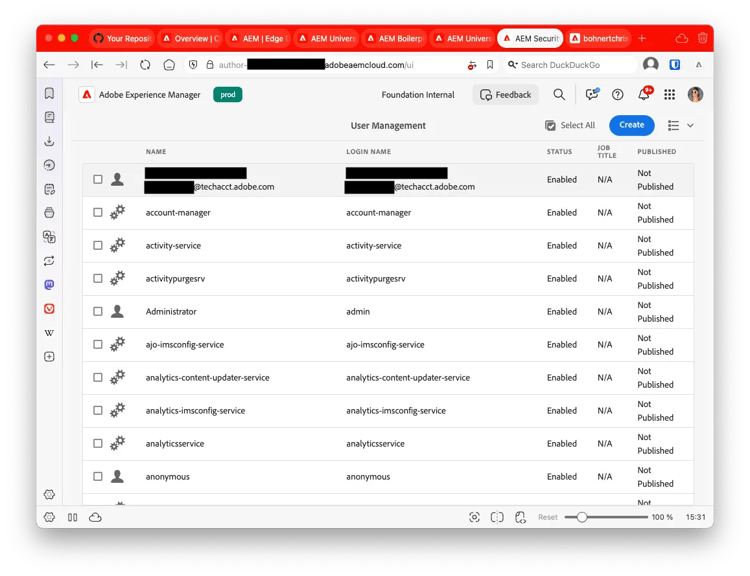Image resolution: width=750 pixels, height=576 pixels.
Task: Open AEM search magnifier
Action: coord(559,95)
